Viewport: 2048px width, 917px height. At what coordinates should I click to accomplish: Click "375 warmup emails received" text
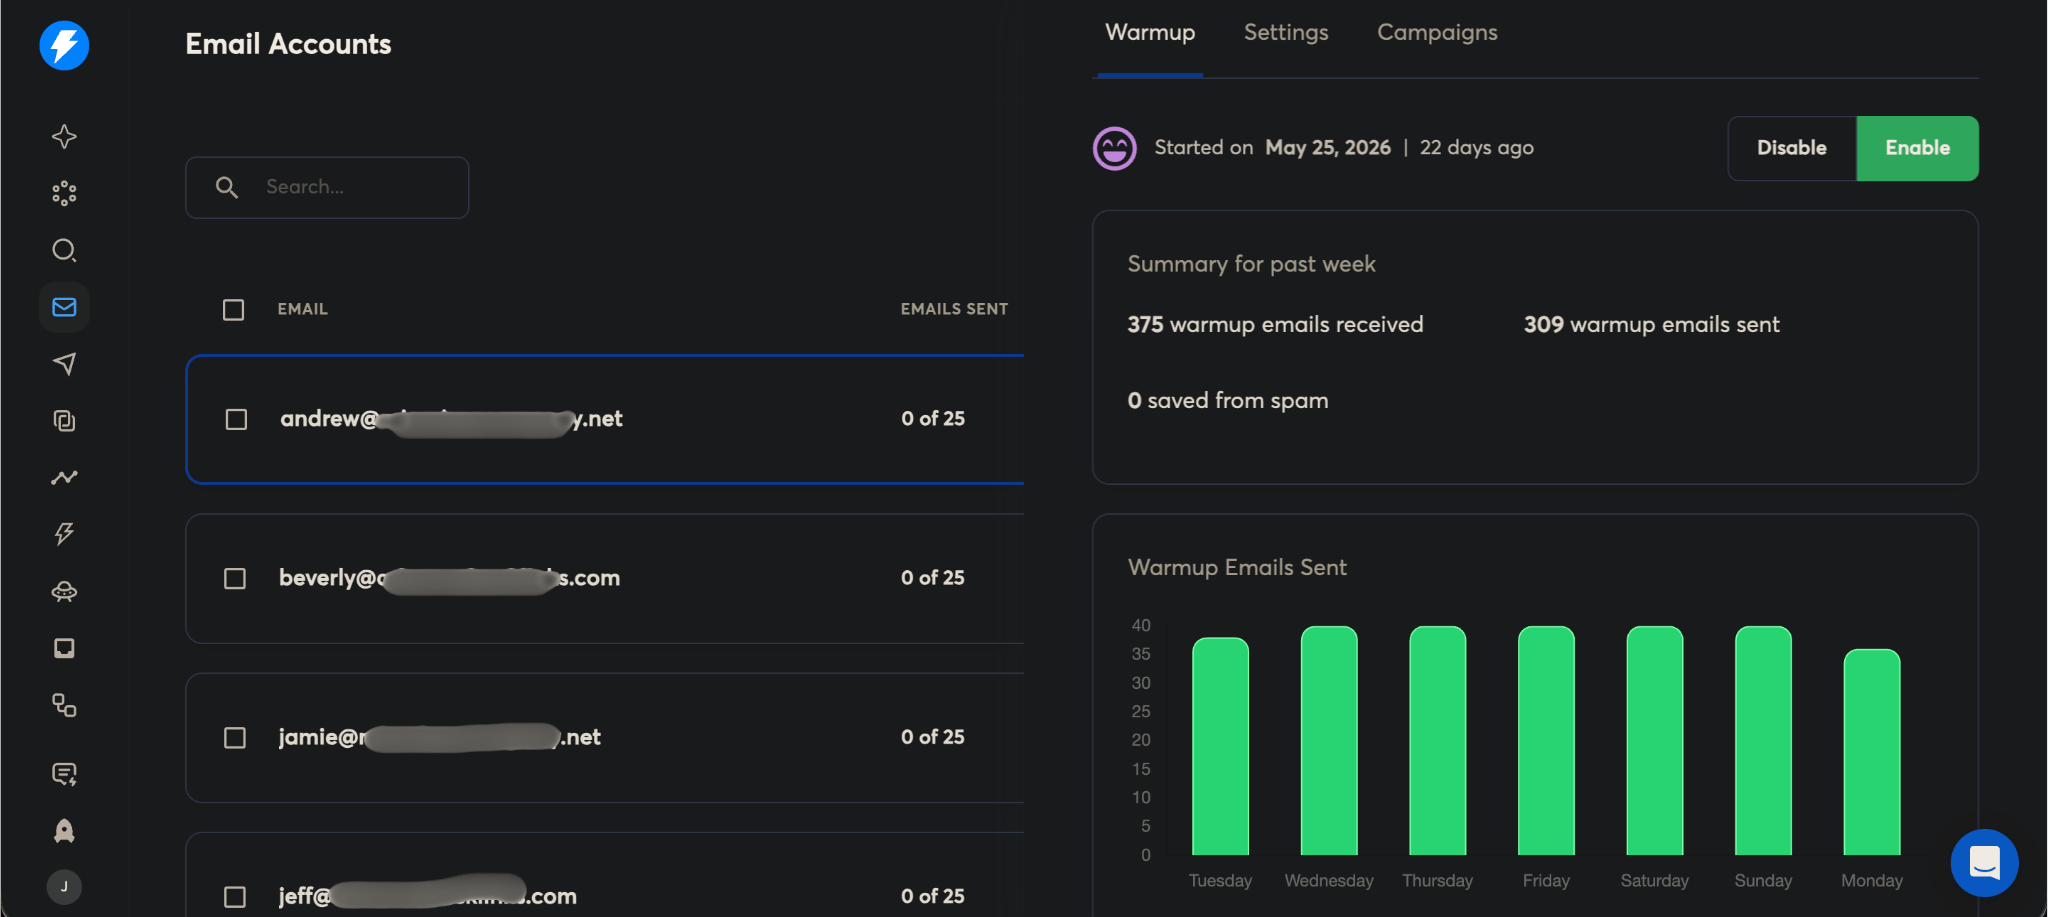tap(1275, 324)
